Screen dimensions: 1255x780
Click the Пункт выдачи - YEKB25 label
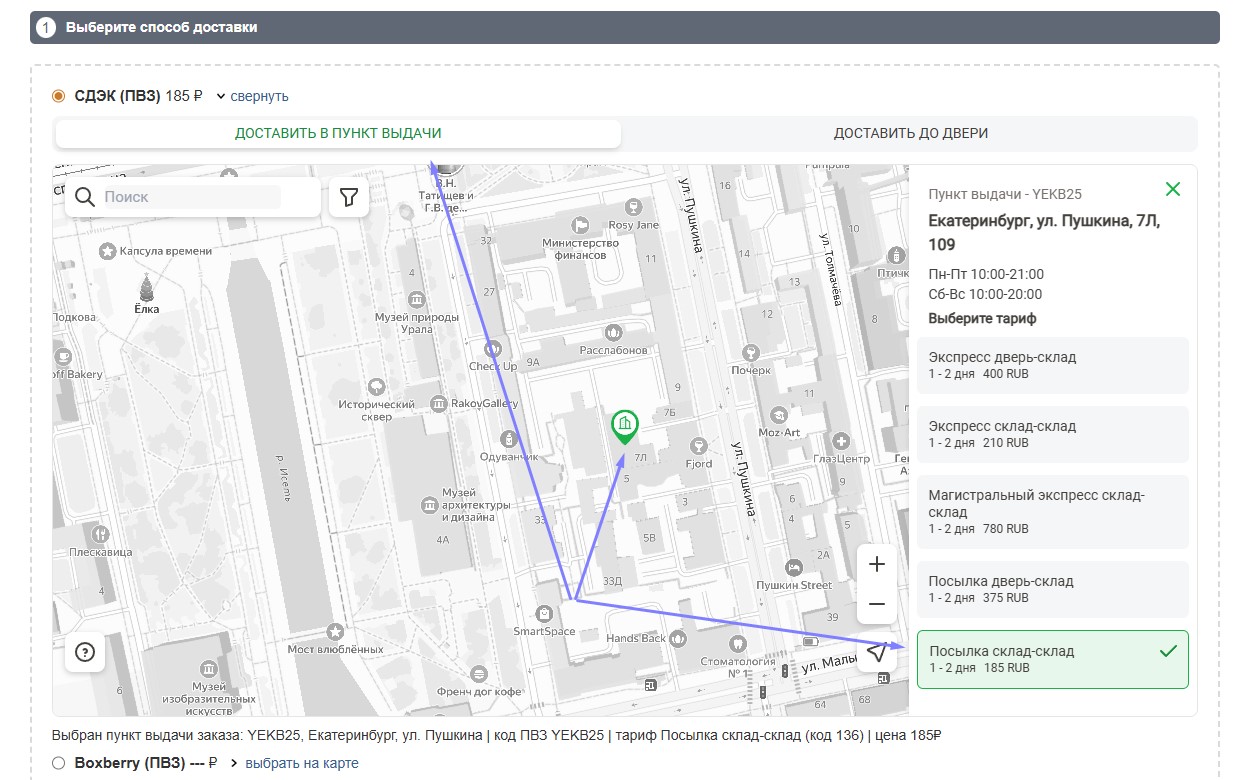[1005, 194]
